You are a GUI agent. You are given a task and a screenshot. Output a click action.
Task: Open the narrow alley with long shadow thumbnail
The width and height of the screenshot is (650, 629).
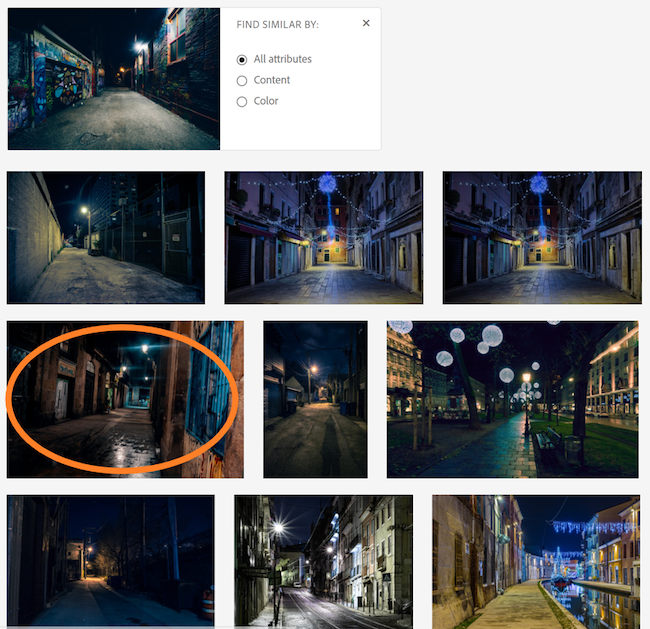pos(315,399)
